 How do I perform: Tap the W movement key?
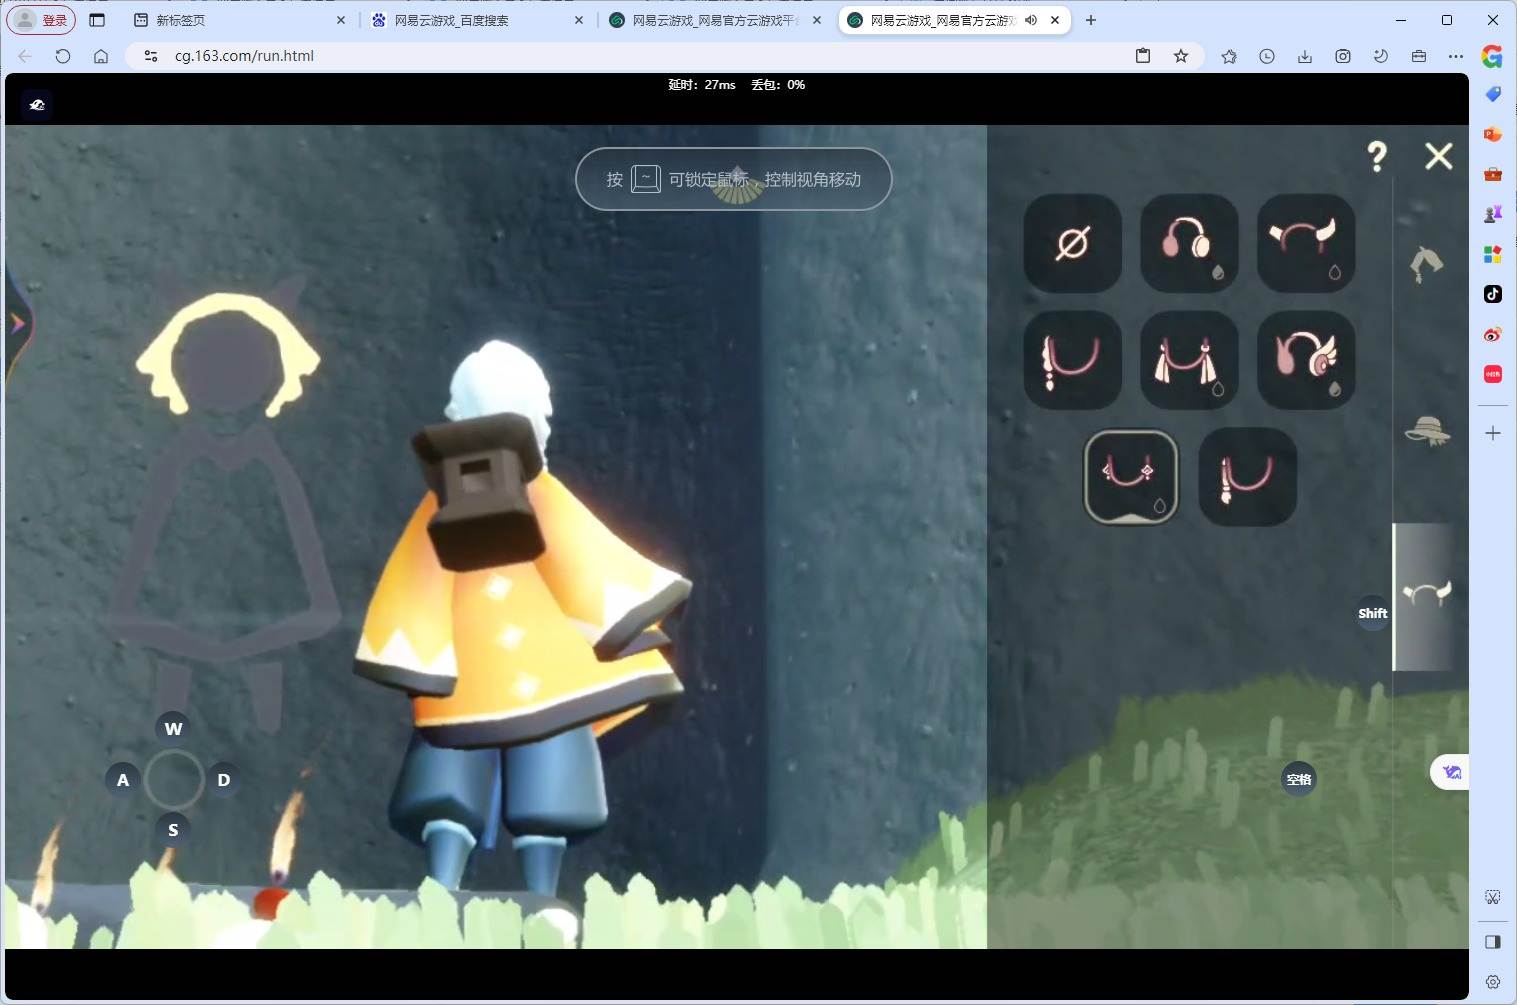coord(173,728)
